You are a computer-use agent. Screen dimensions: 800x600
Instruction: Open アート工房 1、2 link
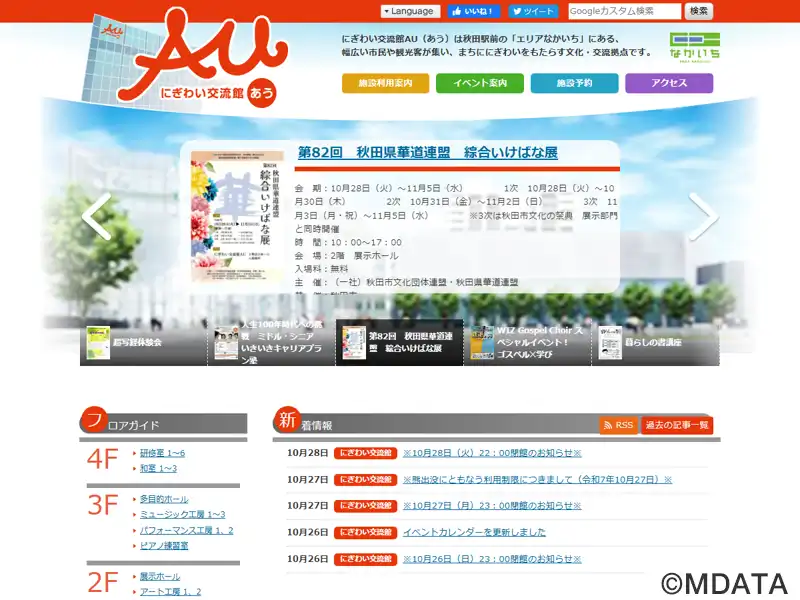(170, 591)
